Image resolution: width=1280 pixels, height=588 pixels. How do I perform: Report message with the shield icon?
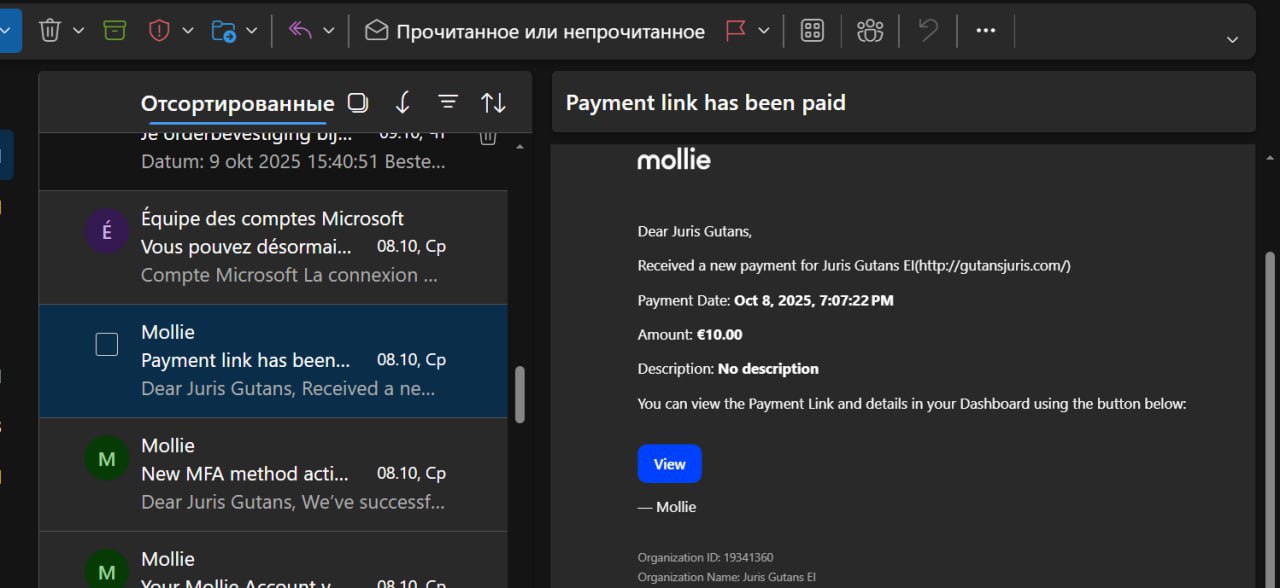[x=159, y=31]
